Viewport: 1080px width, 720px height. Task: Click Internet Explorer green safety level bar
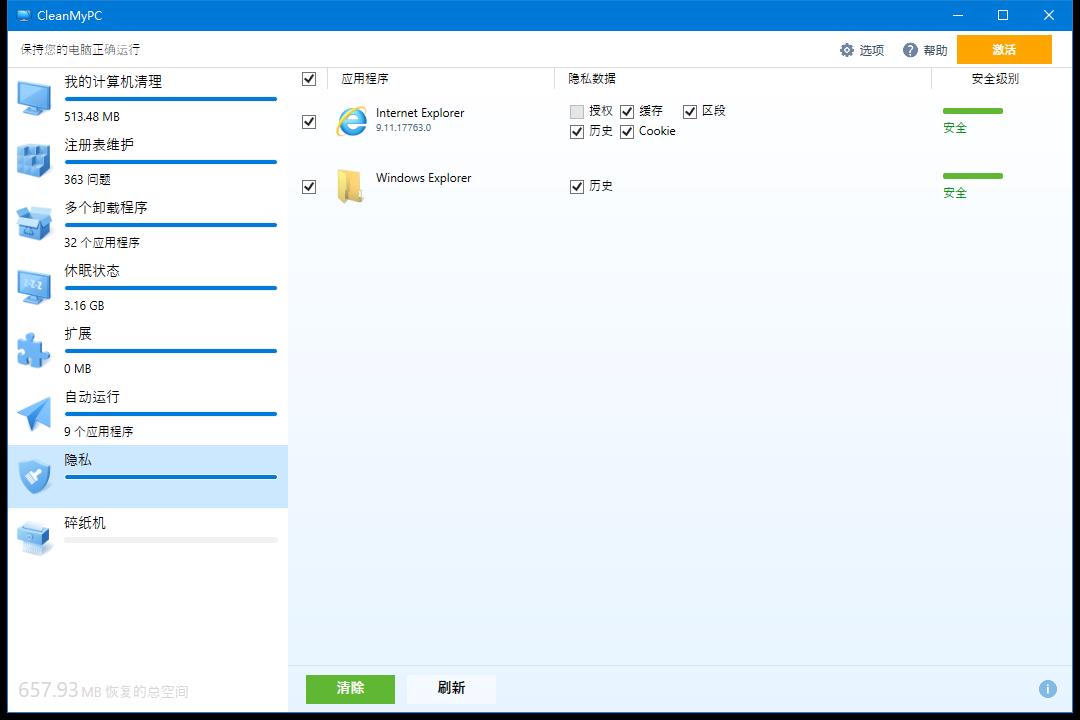point(973,111)
